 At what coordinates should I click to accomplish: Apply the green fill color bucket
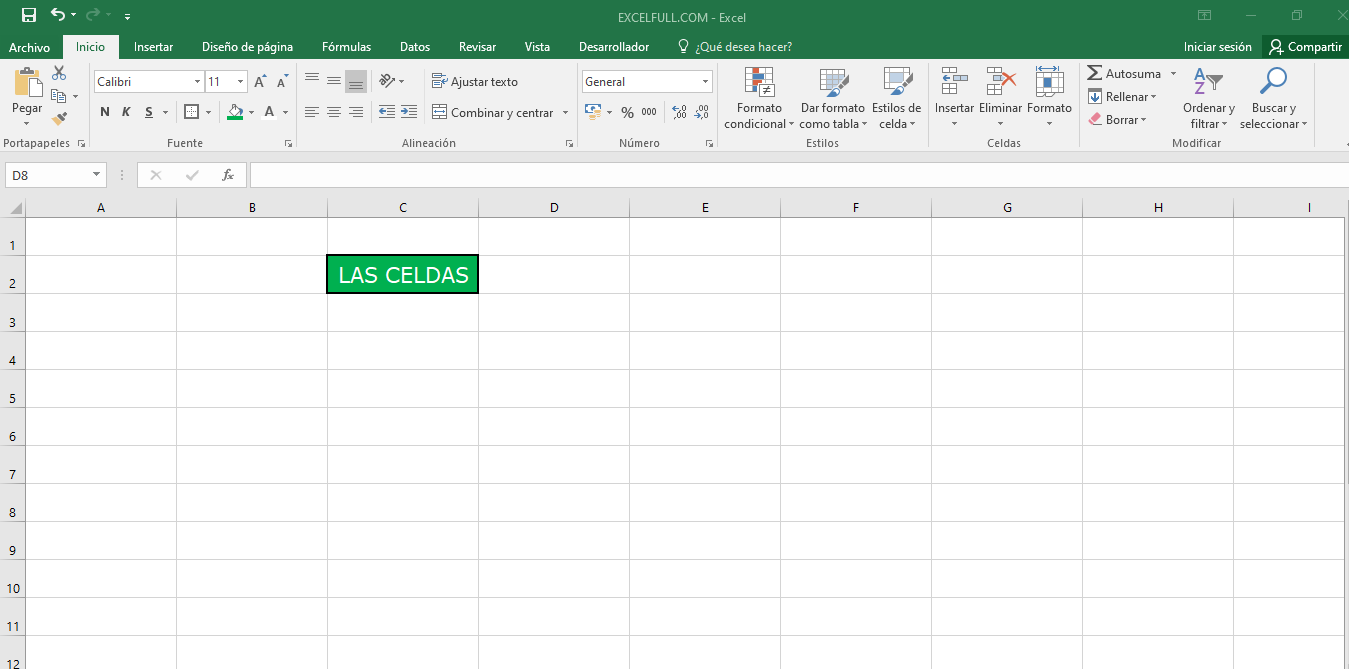click(235, 112)
